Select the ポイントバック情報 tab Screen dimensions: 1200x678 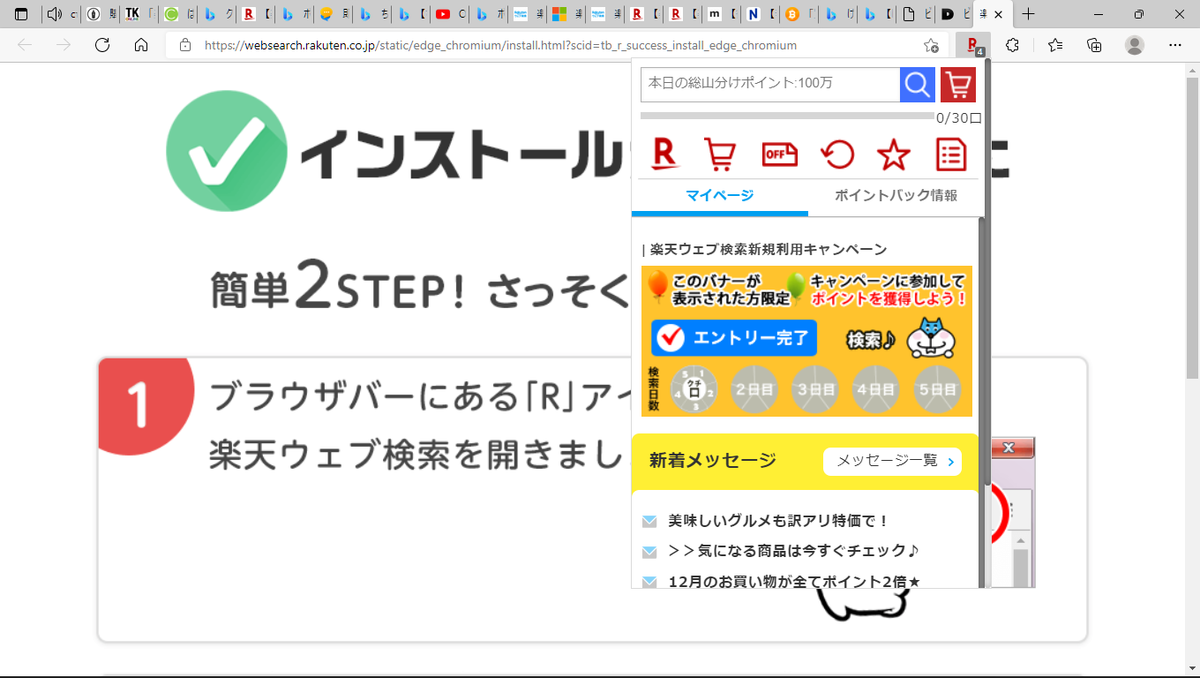pos(896,195)
